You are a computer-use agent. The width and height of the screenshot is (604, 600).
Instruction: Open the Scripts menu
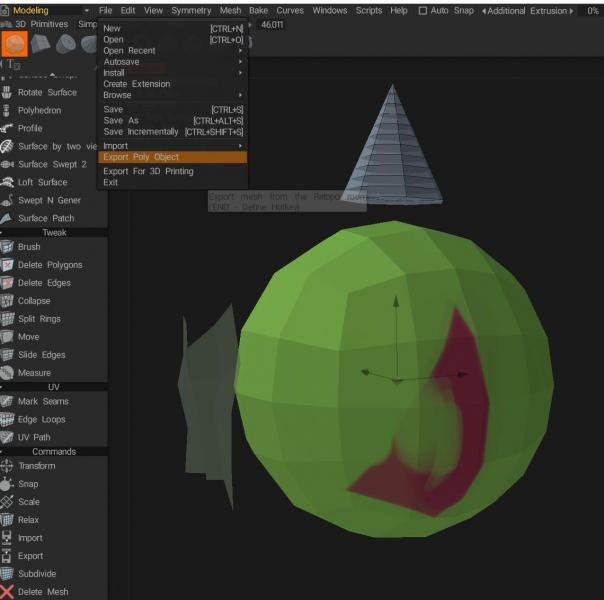click(369, 10)
